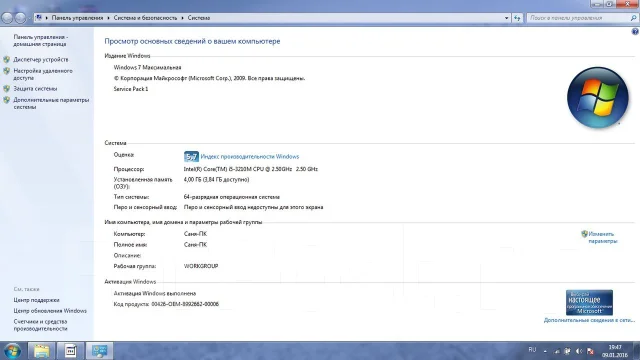Expand dropdown arrow after Control Panel breadcrumb
Viewport: 640px width, 360px height.
[108, 18]
